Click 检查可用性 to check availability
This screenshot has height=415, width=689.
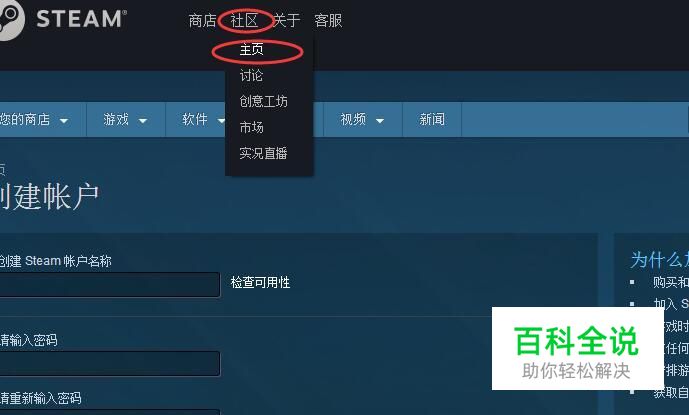(x=260, y=282)
